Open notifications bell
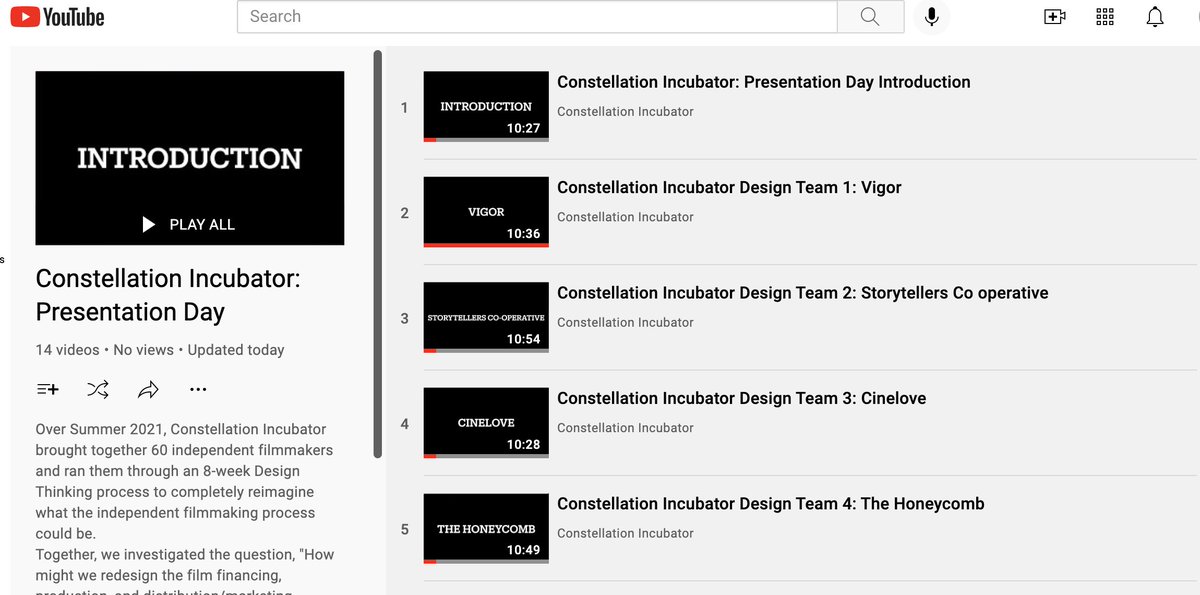The height and width of the screenshot is (595, 1200). pos(1155,17)
